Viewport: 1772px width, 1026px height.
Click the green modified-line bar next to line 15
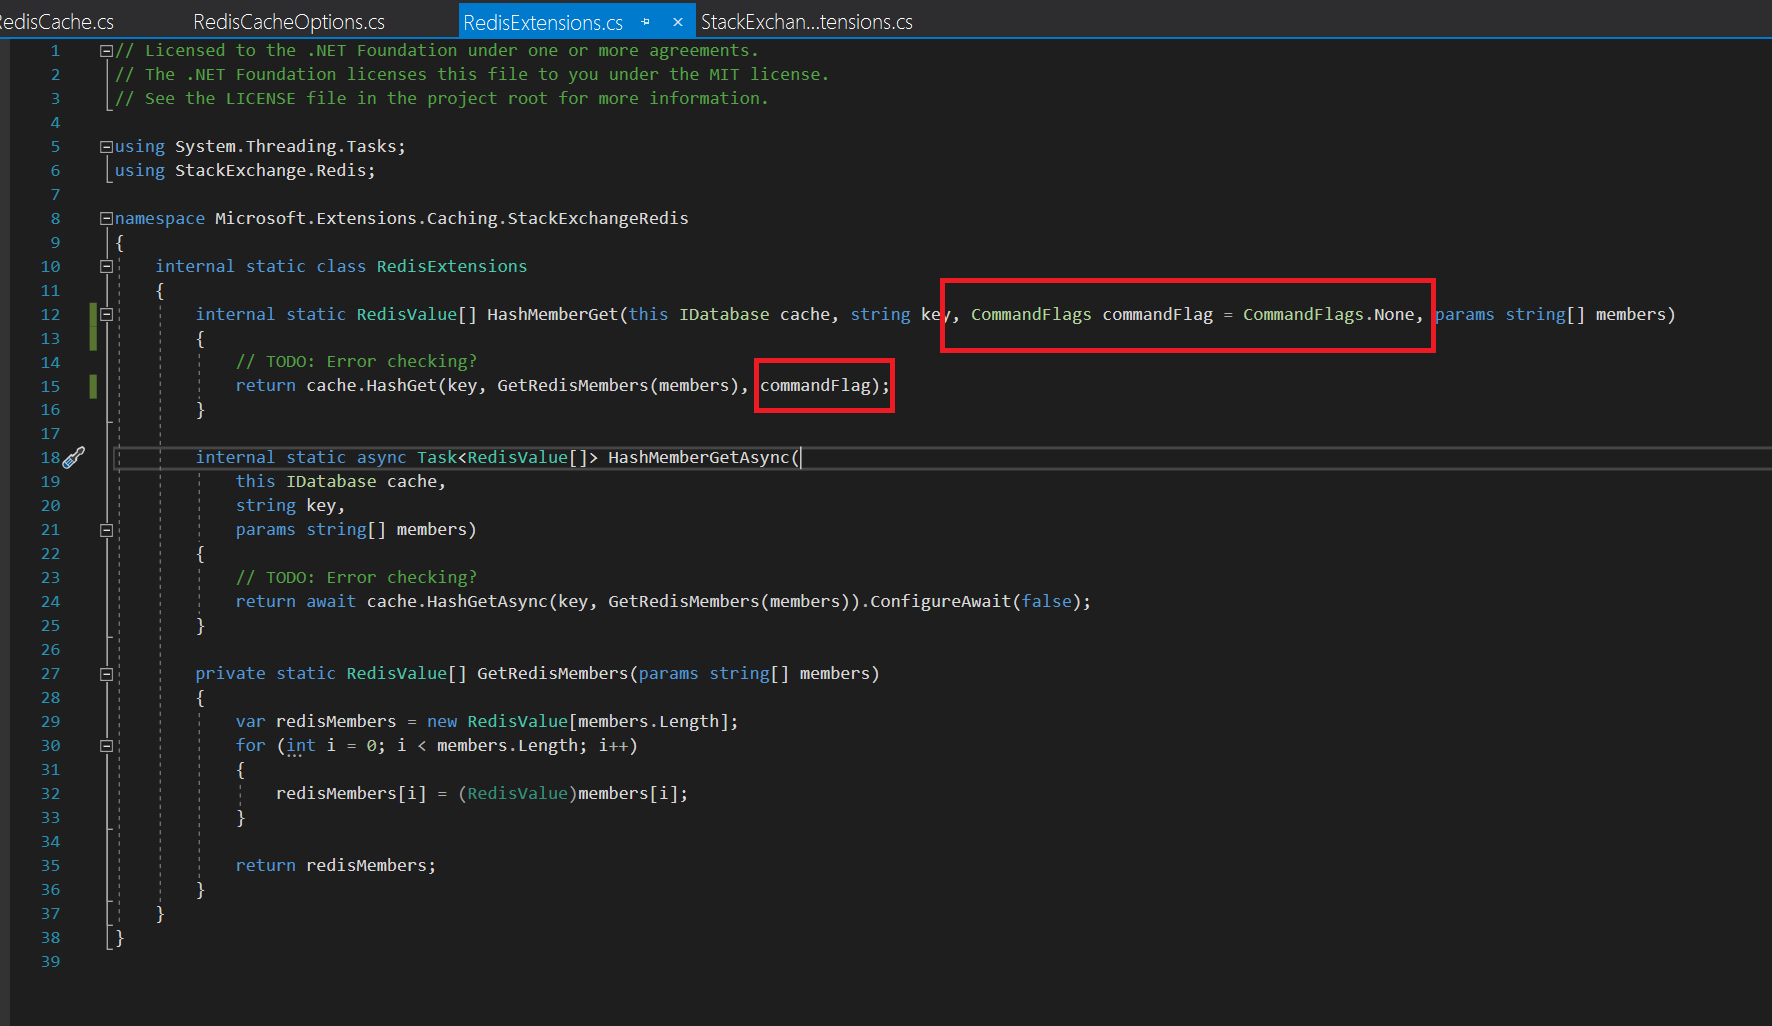tap(92, 385)
